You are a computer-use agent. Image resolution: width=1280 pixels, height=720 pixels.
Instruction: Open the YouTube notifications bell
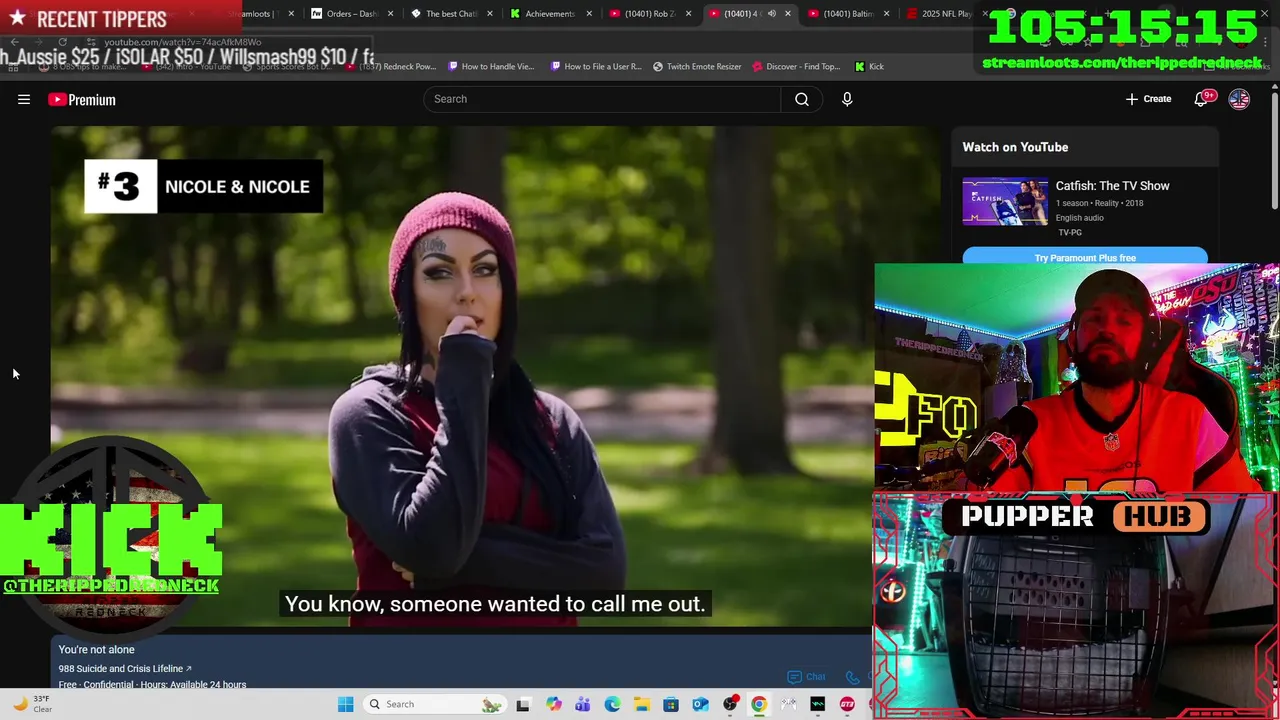pyautogui.click(x=1202, y=99)
